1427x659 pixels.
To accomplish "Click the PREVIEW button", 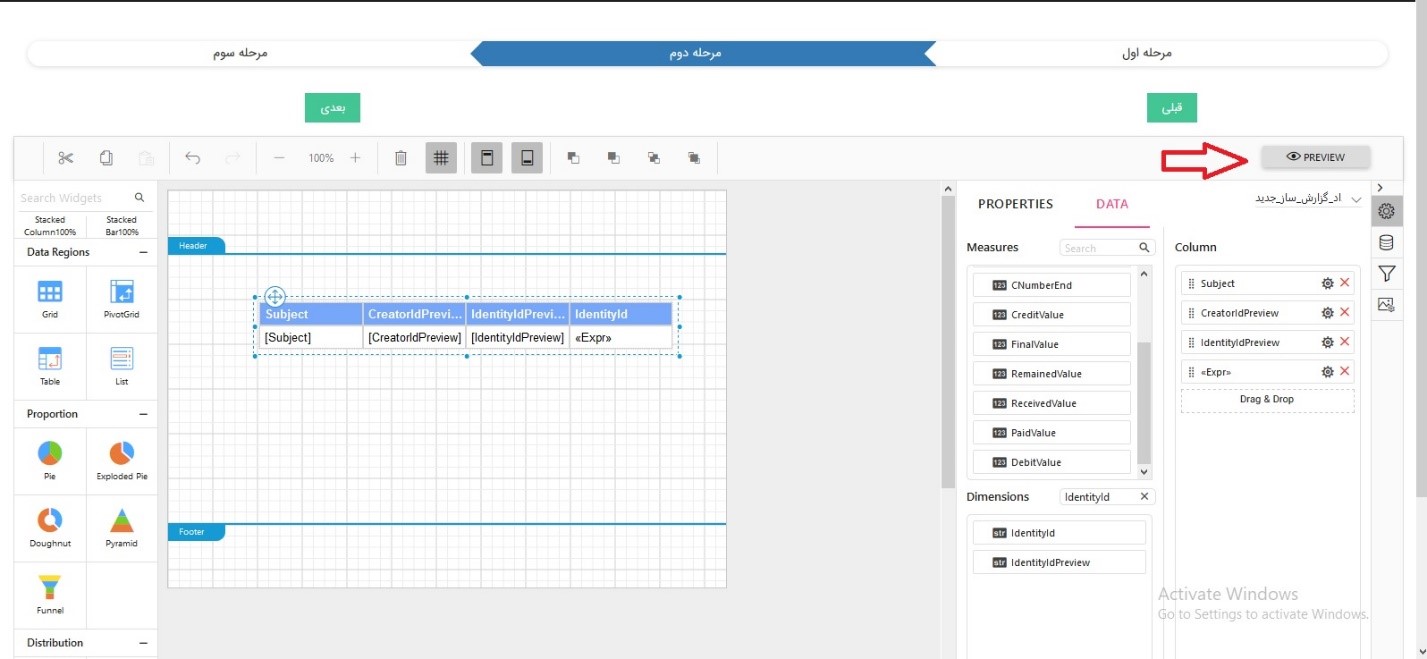I will pos(1315,157).
